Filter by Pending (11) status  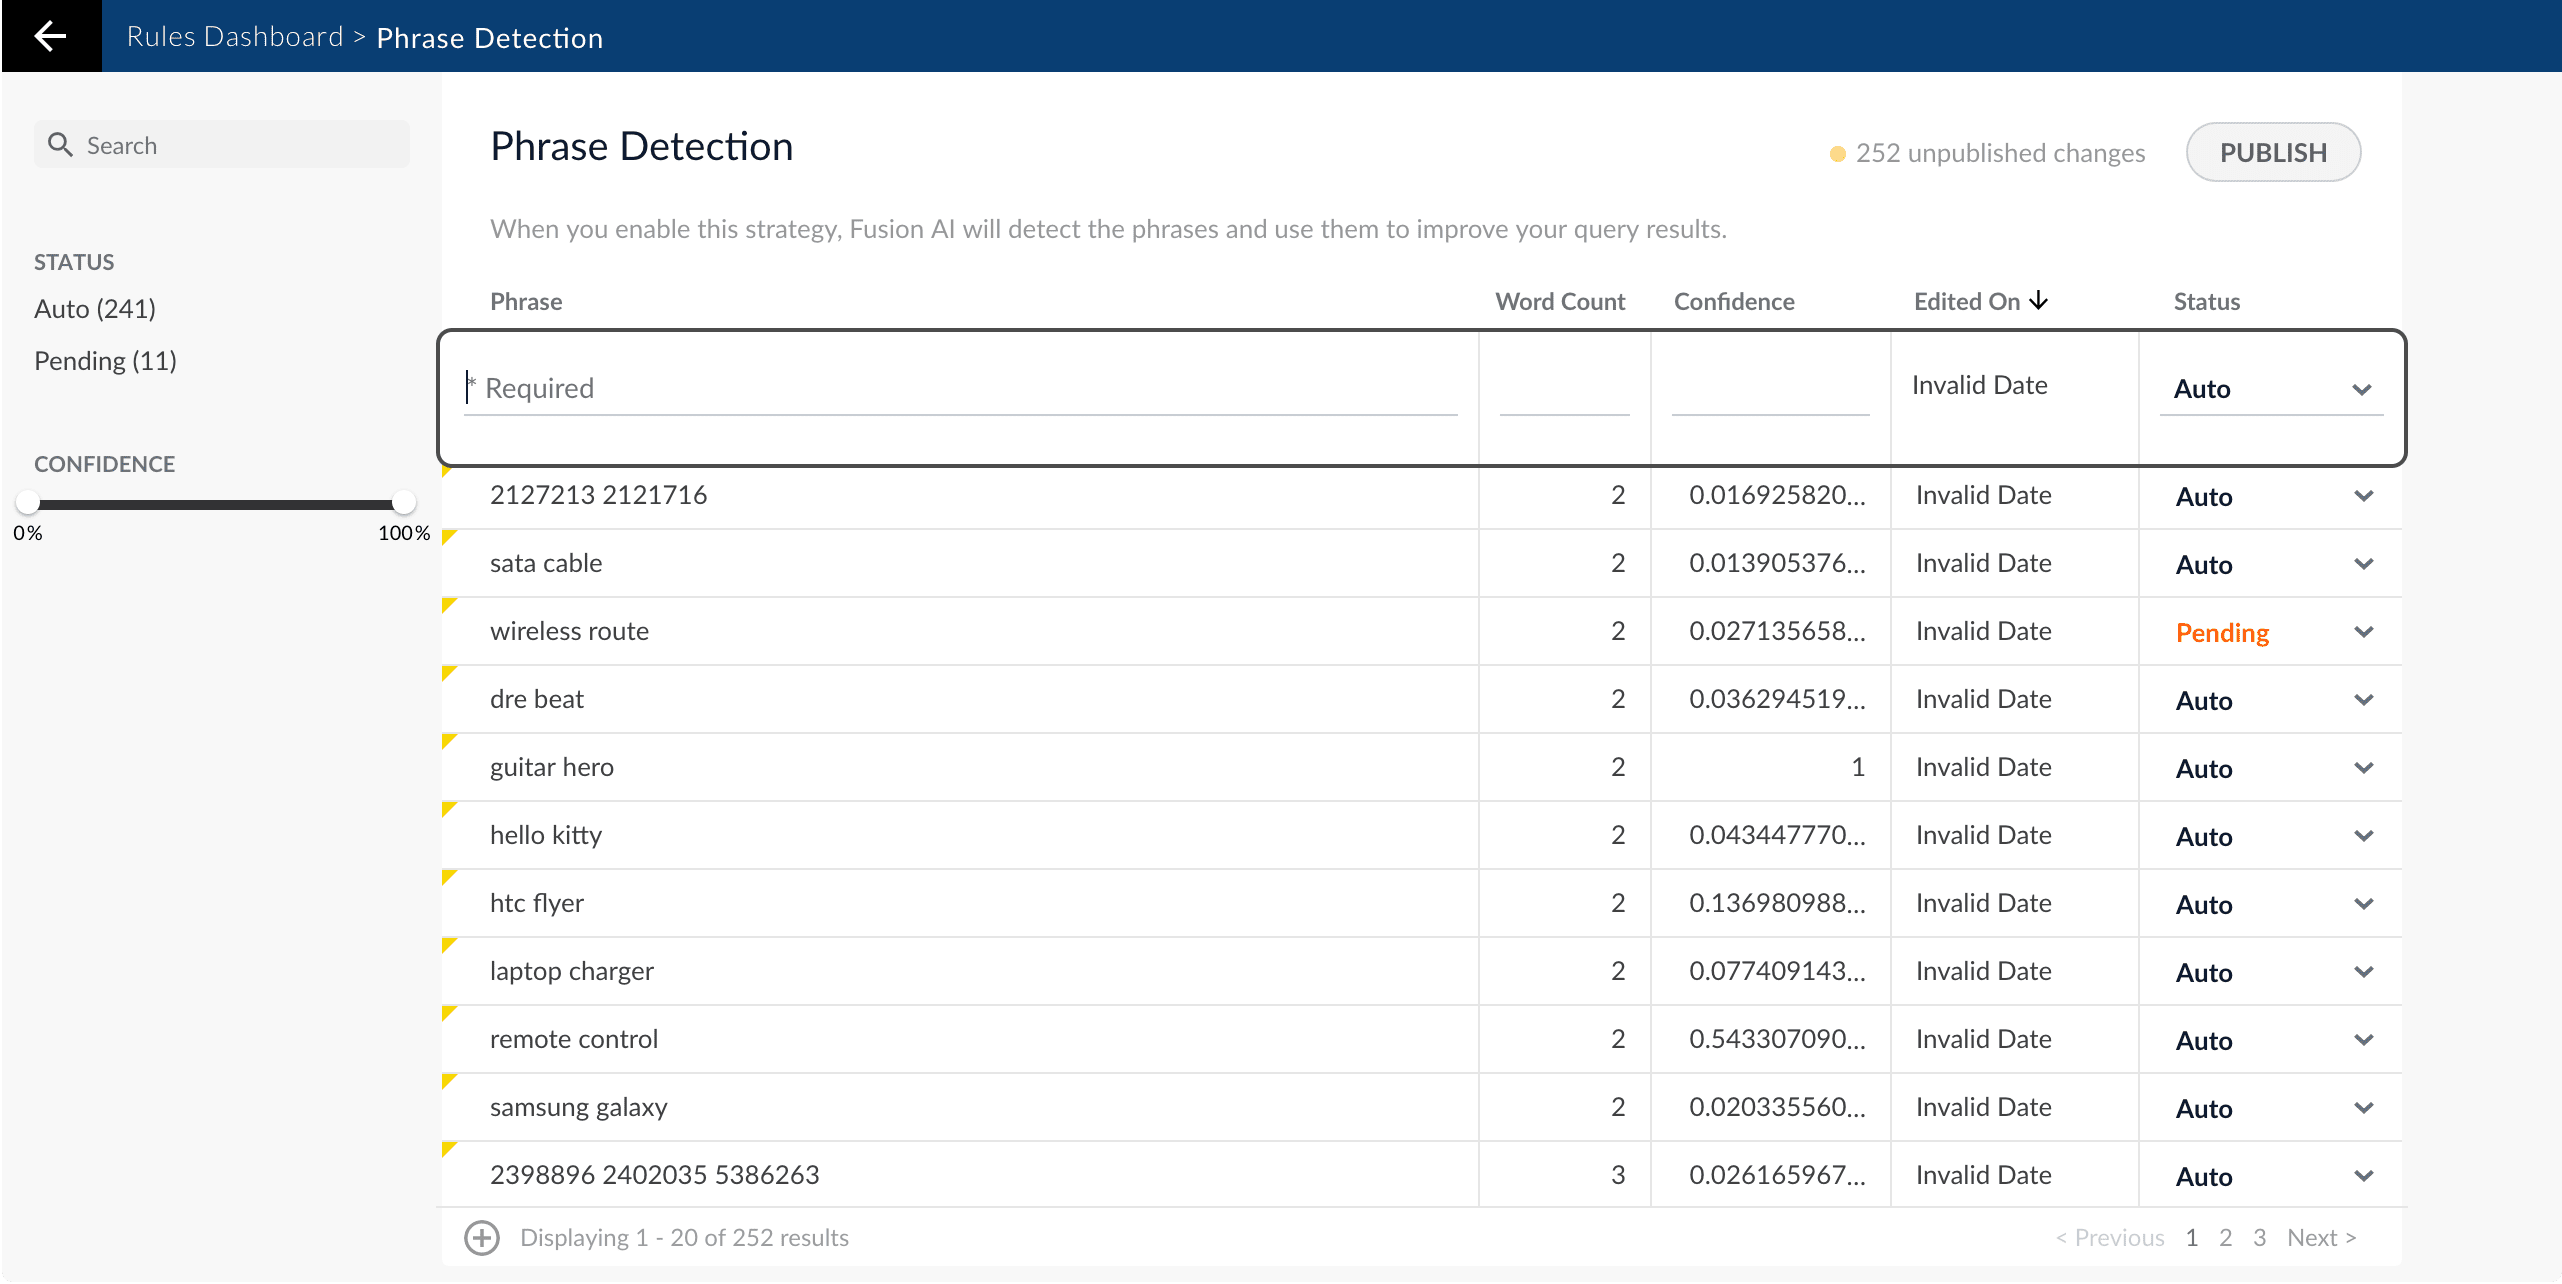(105, 361)
